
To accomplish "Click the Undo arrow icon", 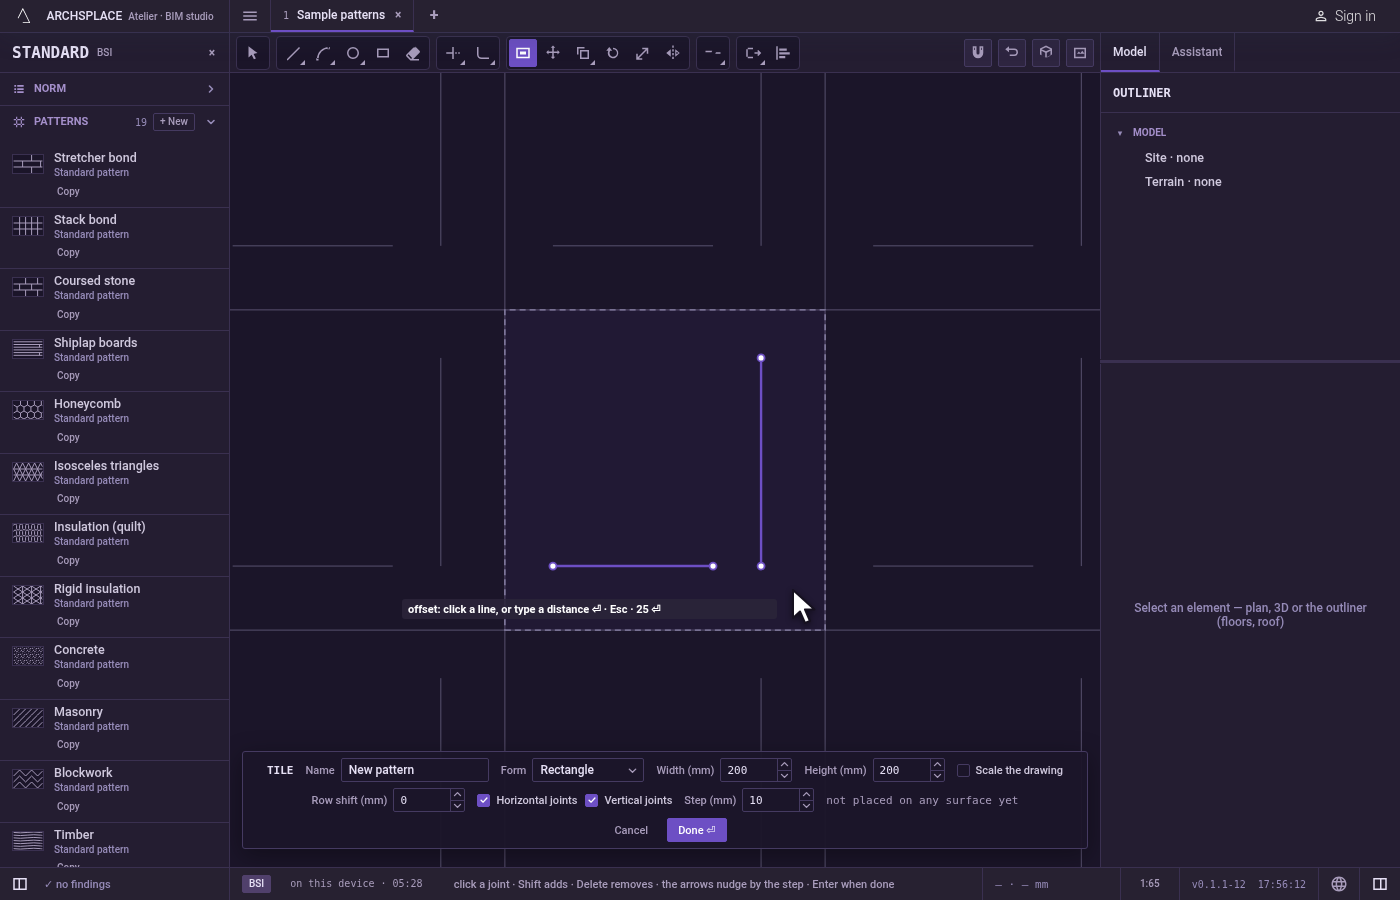I will (1012, 53).
